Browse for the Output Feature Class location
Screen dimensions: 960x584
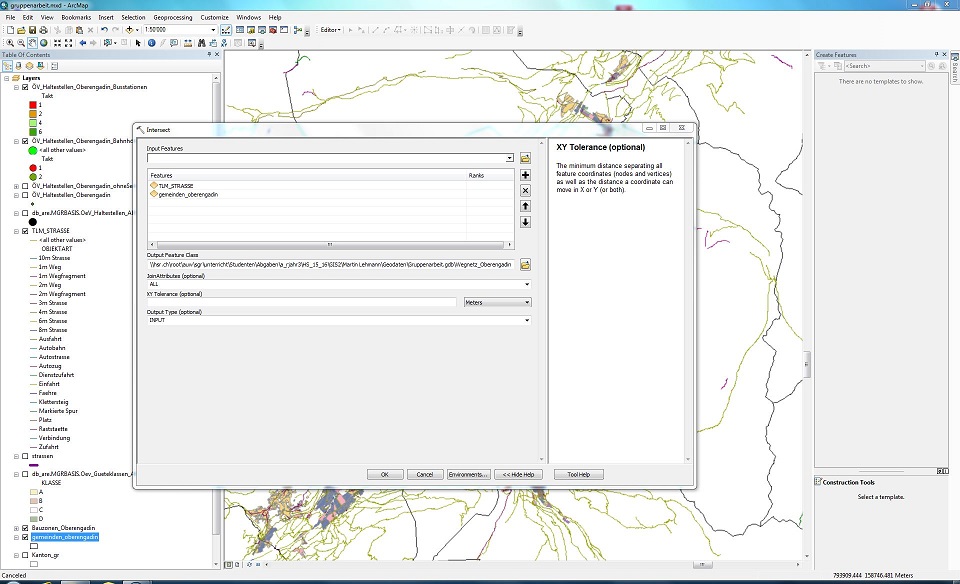[525, 265]
